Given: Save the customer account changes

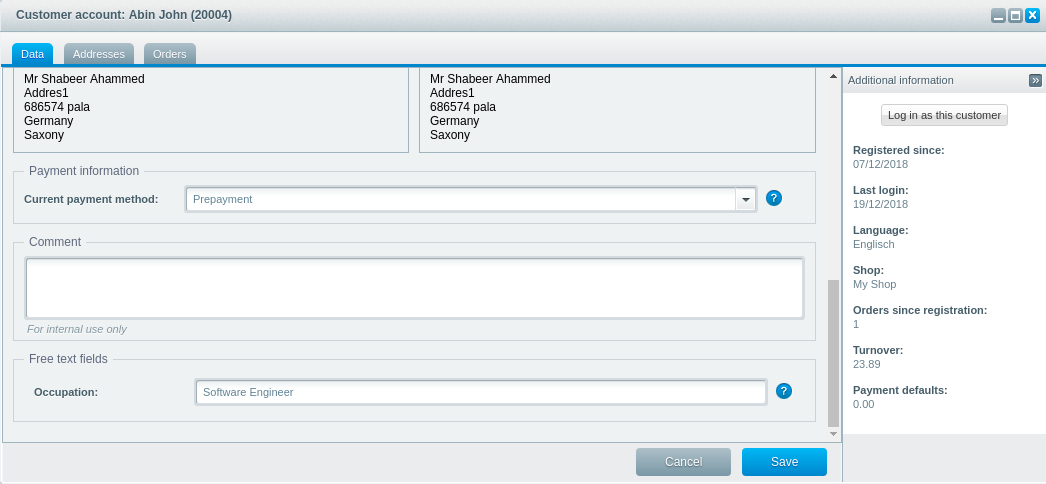Looking at the screenshot, I should click(784, 462).
